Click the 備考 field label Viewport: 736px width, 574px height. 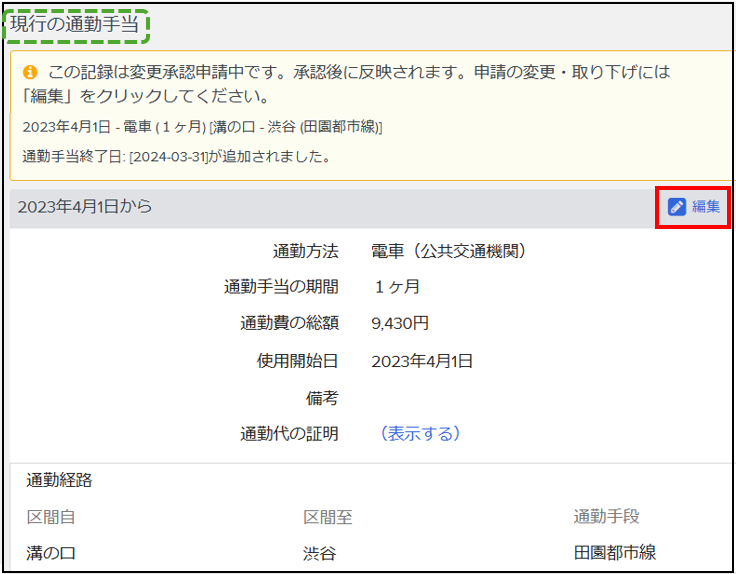[321, 398]
